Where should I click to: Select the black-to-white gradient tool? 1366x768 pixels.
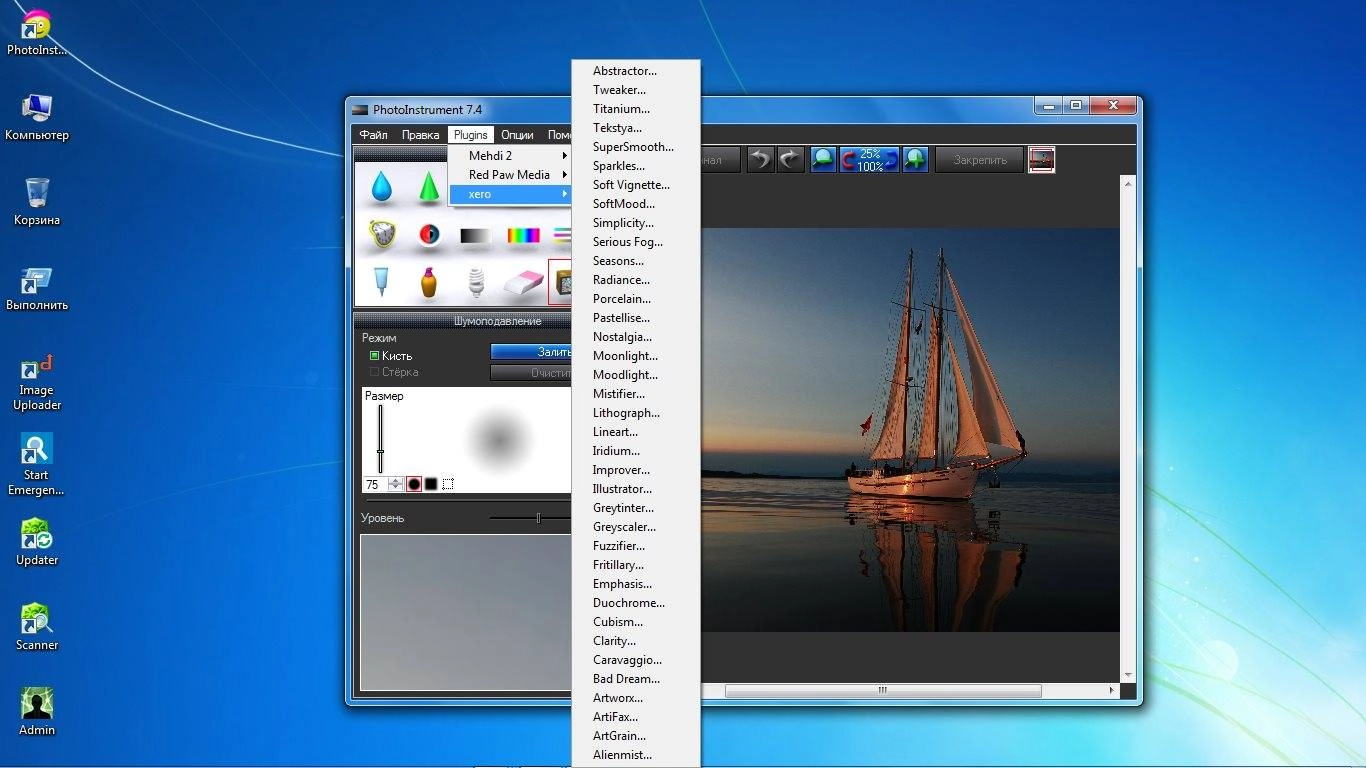[x=476, y=236]
